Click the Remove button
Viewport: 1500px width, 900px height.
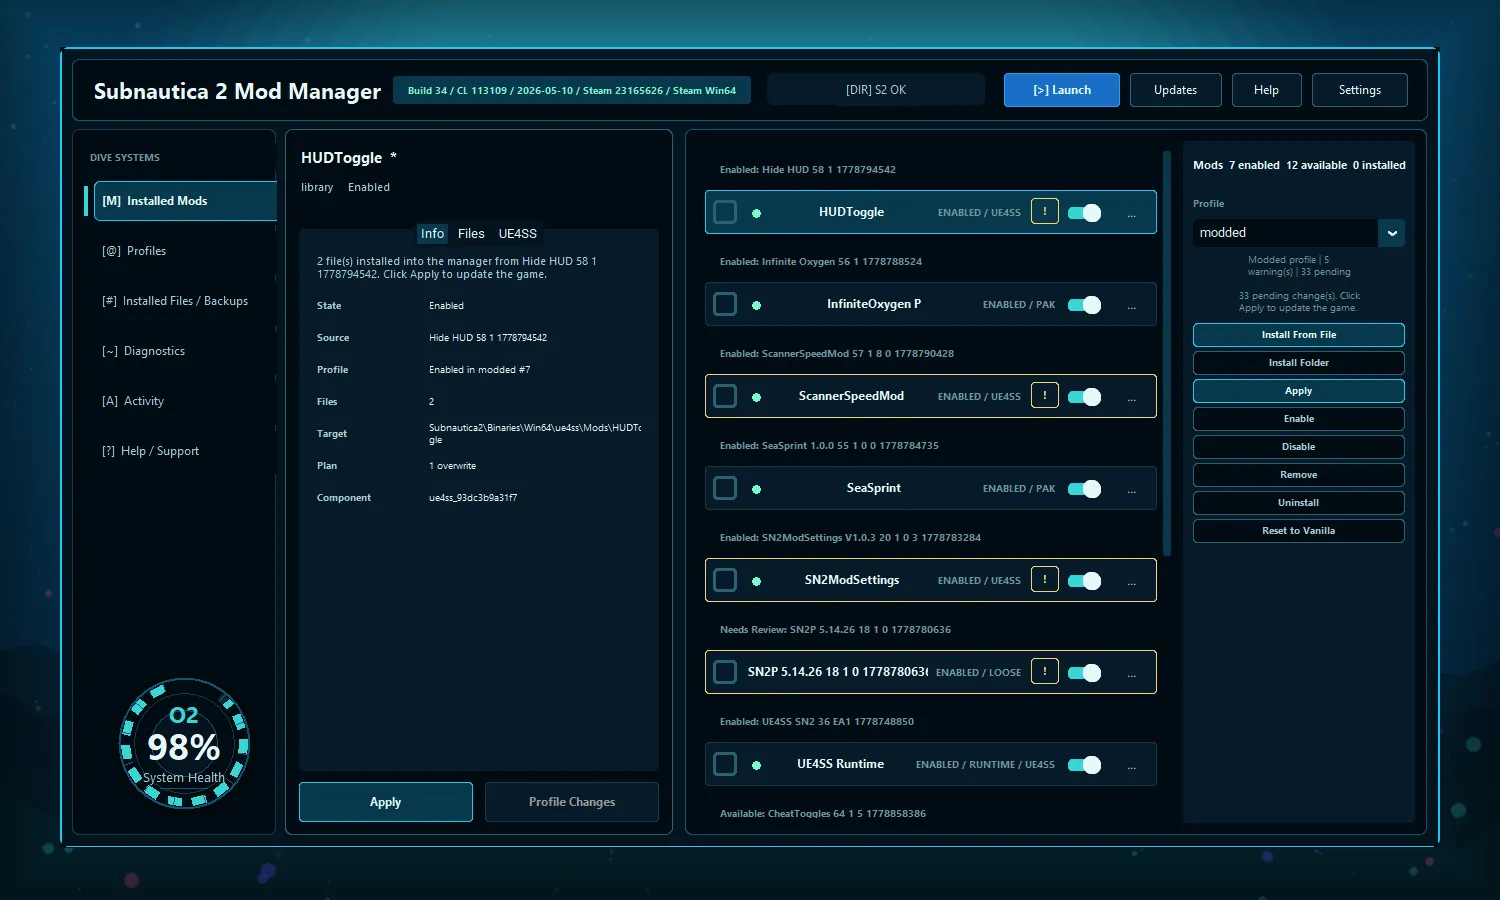[x=1299, y=475]
